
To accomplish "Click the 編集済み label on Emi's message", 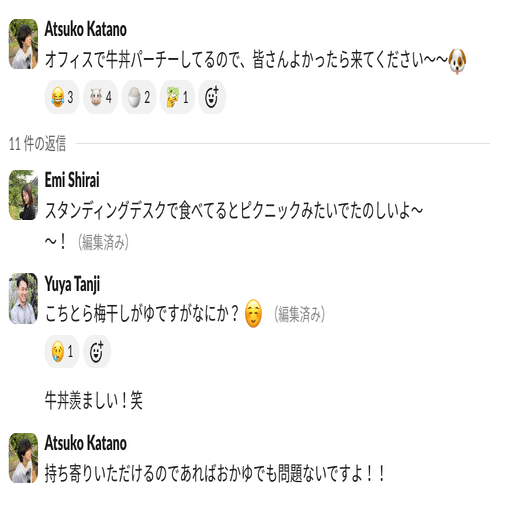I will (103, 242).
